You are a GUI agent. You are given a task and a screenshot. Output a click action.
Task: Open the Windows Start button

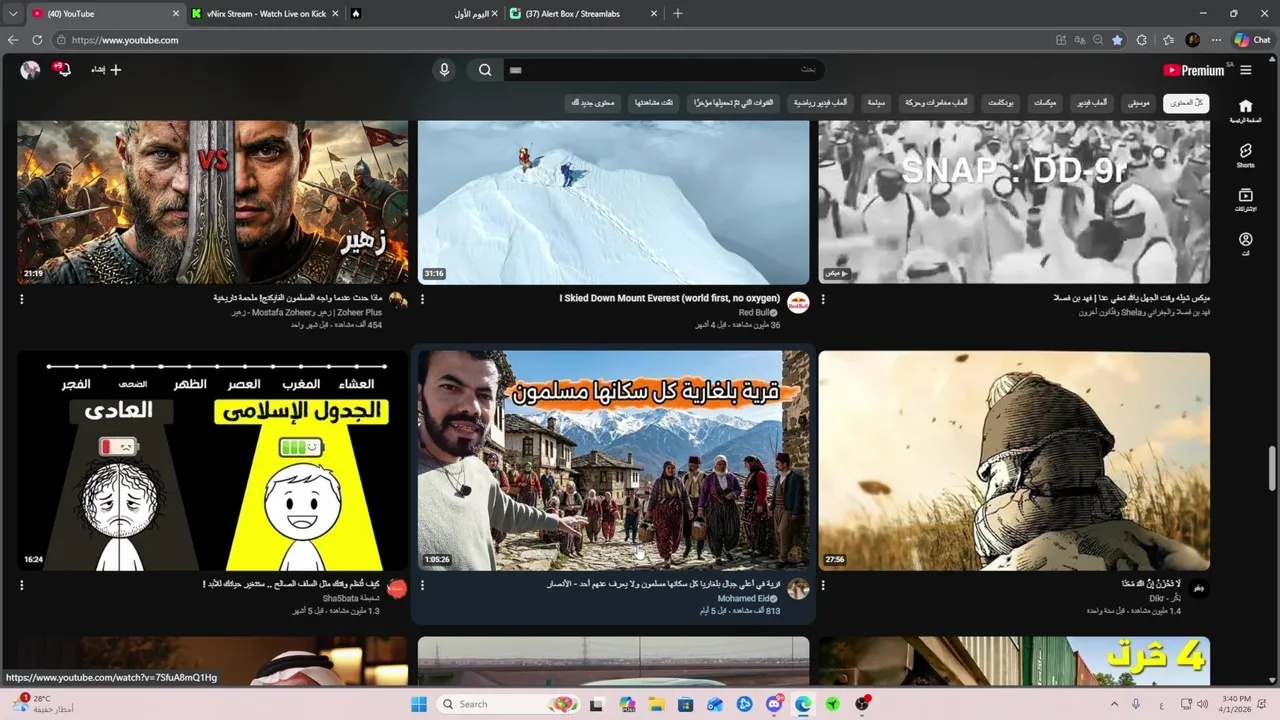(x=419, y=704)
